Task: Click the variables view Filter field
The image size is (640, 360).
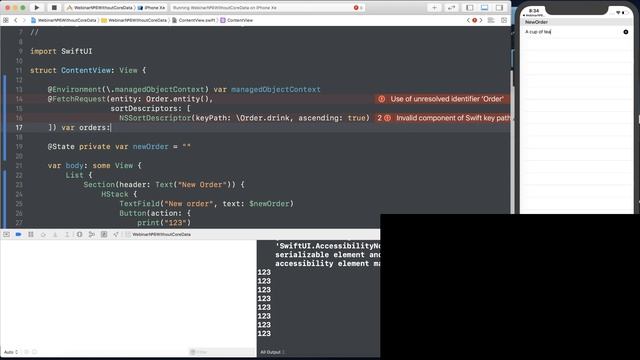Action: point(222,352)
